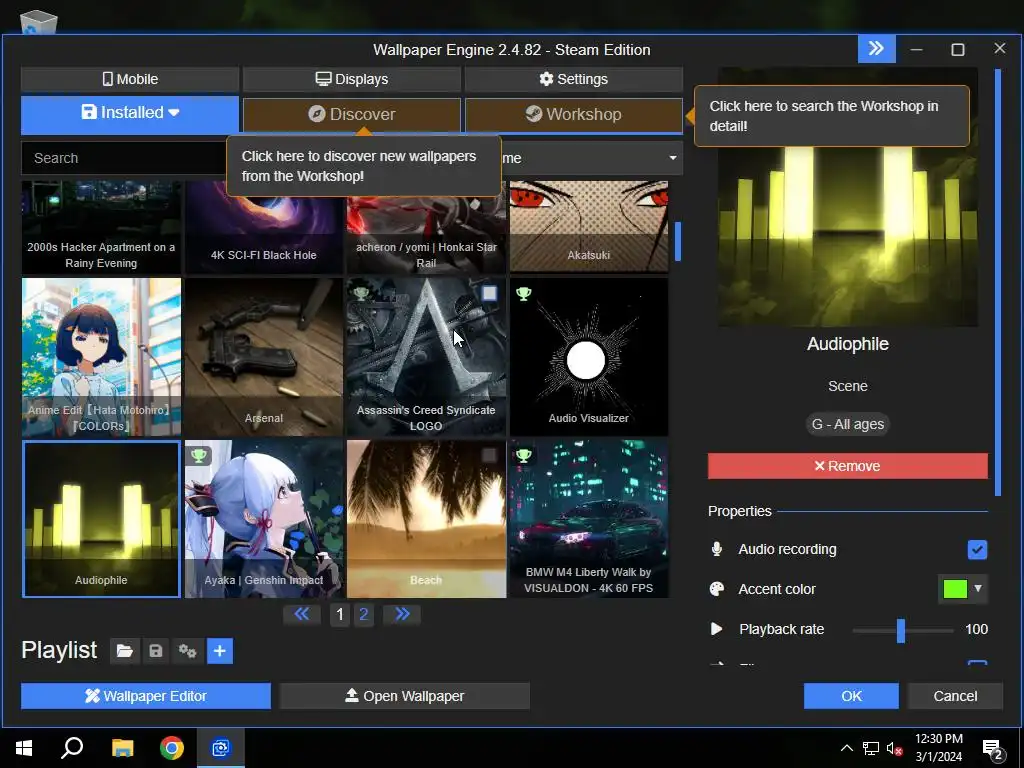This screenshot has width=1024, height=768.
Task: Click trophy icon on BMW M4 thumbnail
Action: [x=523, y=455]
